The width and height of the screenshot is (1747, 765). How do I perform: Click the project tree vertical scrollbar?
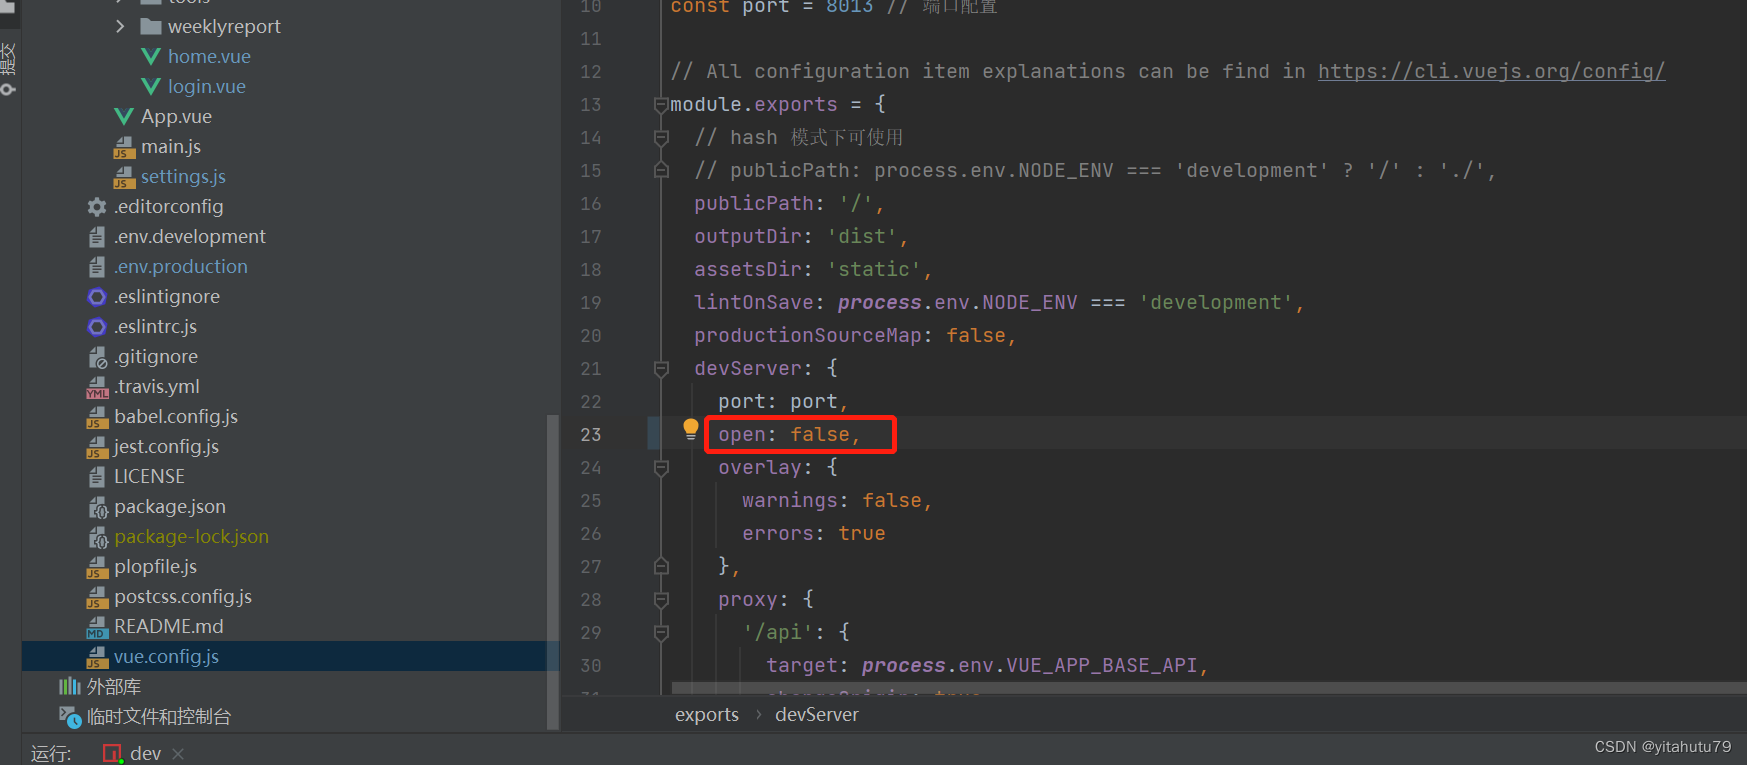(x=553, y=572)
